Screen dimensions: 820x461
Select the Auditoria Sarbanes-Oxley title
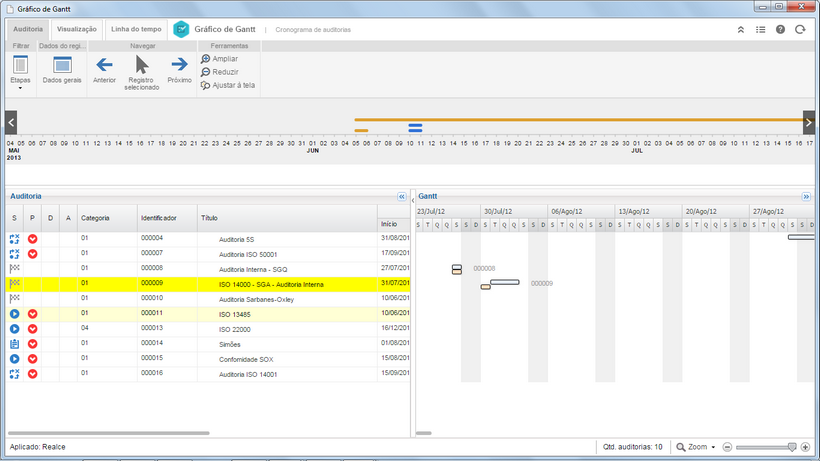tap(256, 299)
